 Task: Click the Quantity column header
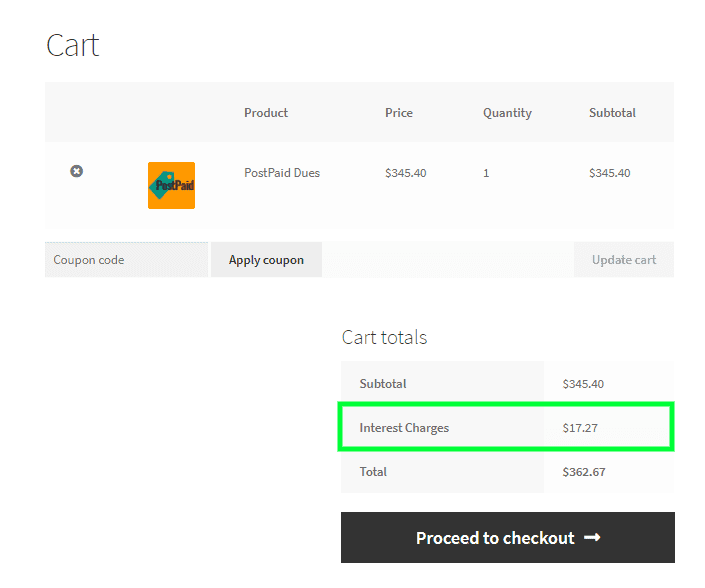coord(507,113)
